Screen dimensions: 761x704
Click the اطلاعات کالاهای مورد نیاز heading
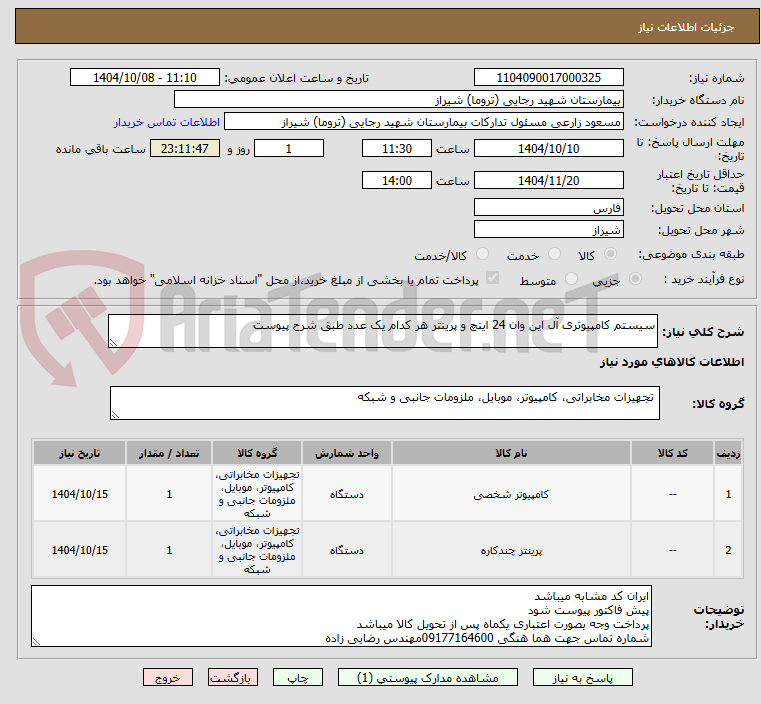pos(672,362)
